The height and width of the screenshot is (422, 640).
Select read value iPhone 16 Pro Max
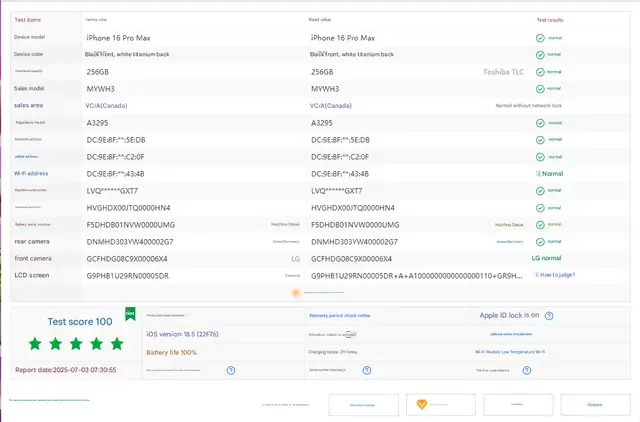coord(343,38)
